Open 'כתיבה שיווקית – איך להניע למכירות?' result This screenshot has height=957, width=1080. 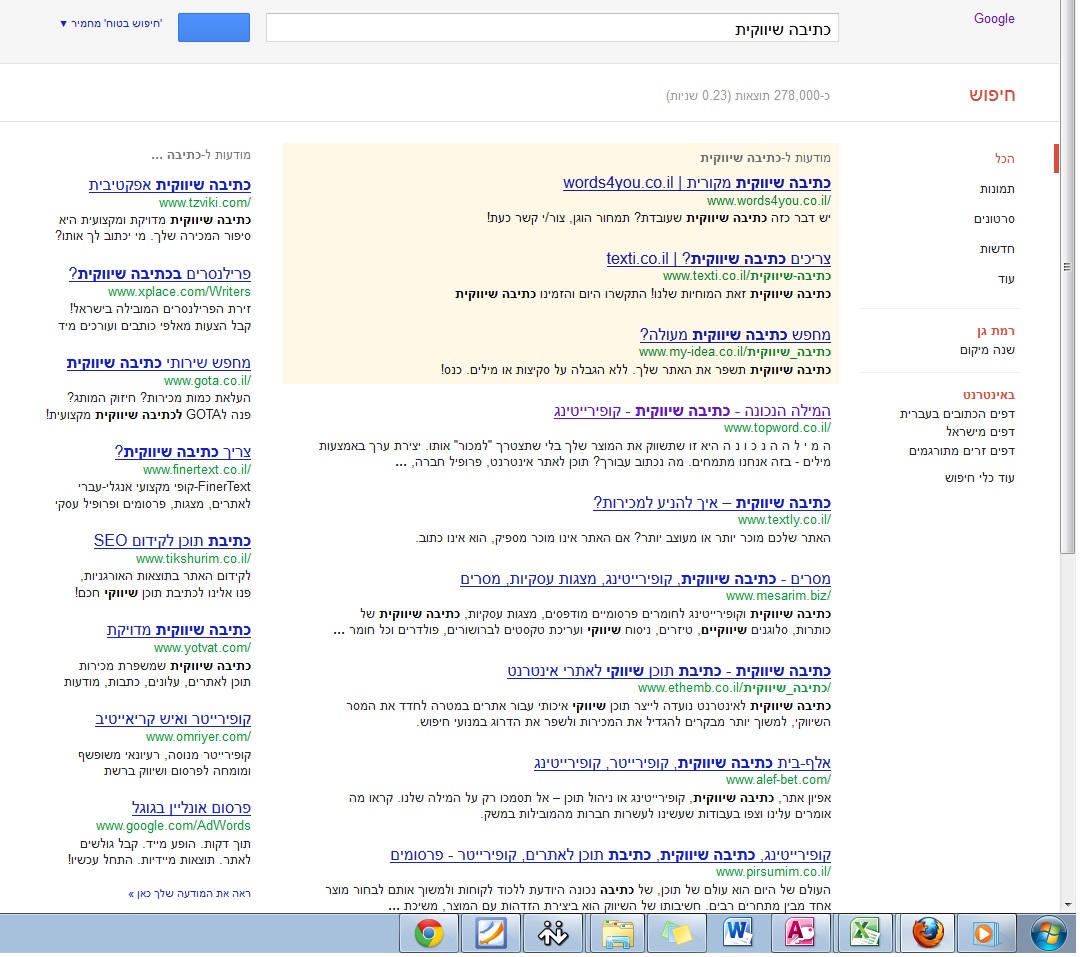click(x=712, y=503)
